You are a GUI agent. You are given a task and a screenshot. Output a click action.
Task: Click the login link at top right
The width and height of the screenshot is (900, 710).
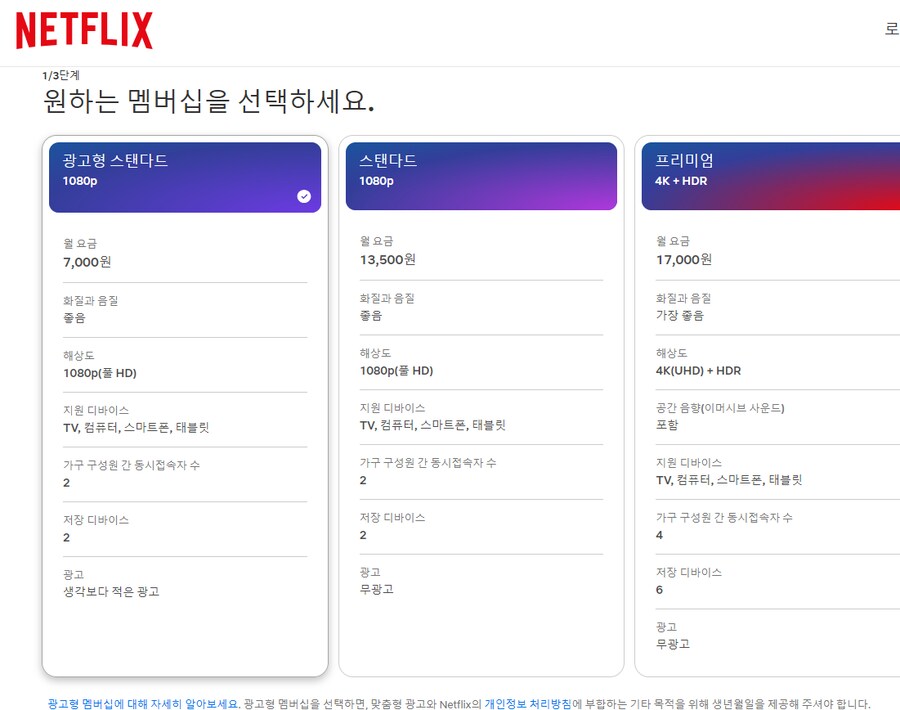pos(892,28)
